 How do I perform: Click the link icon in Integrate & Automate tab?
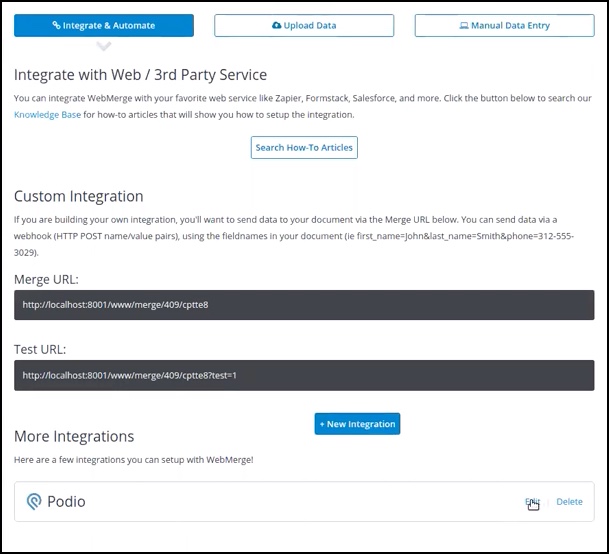pyautogui.click(x=57, y=26)
